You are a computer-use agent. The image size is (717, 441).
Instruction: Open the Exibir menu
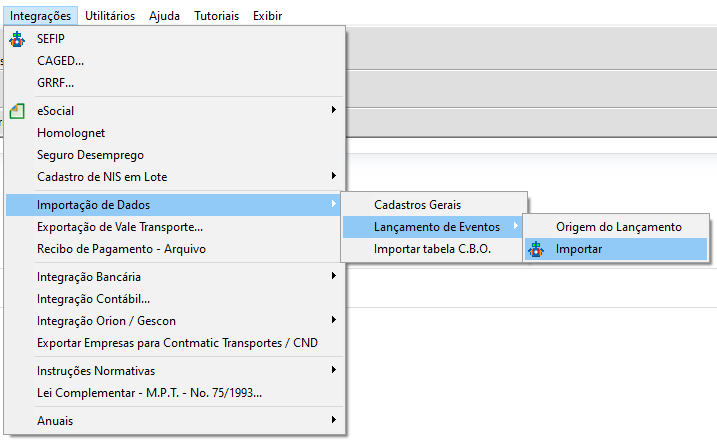tap(267, 16)
